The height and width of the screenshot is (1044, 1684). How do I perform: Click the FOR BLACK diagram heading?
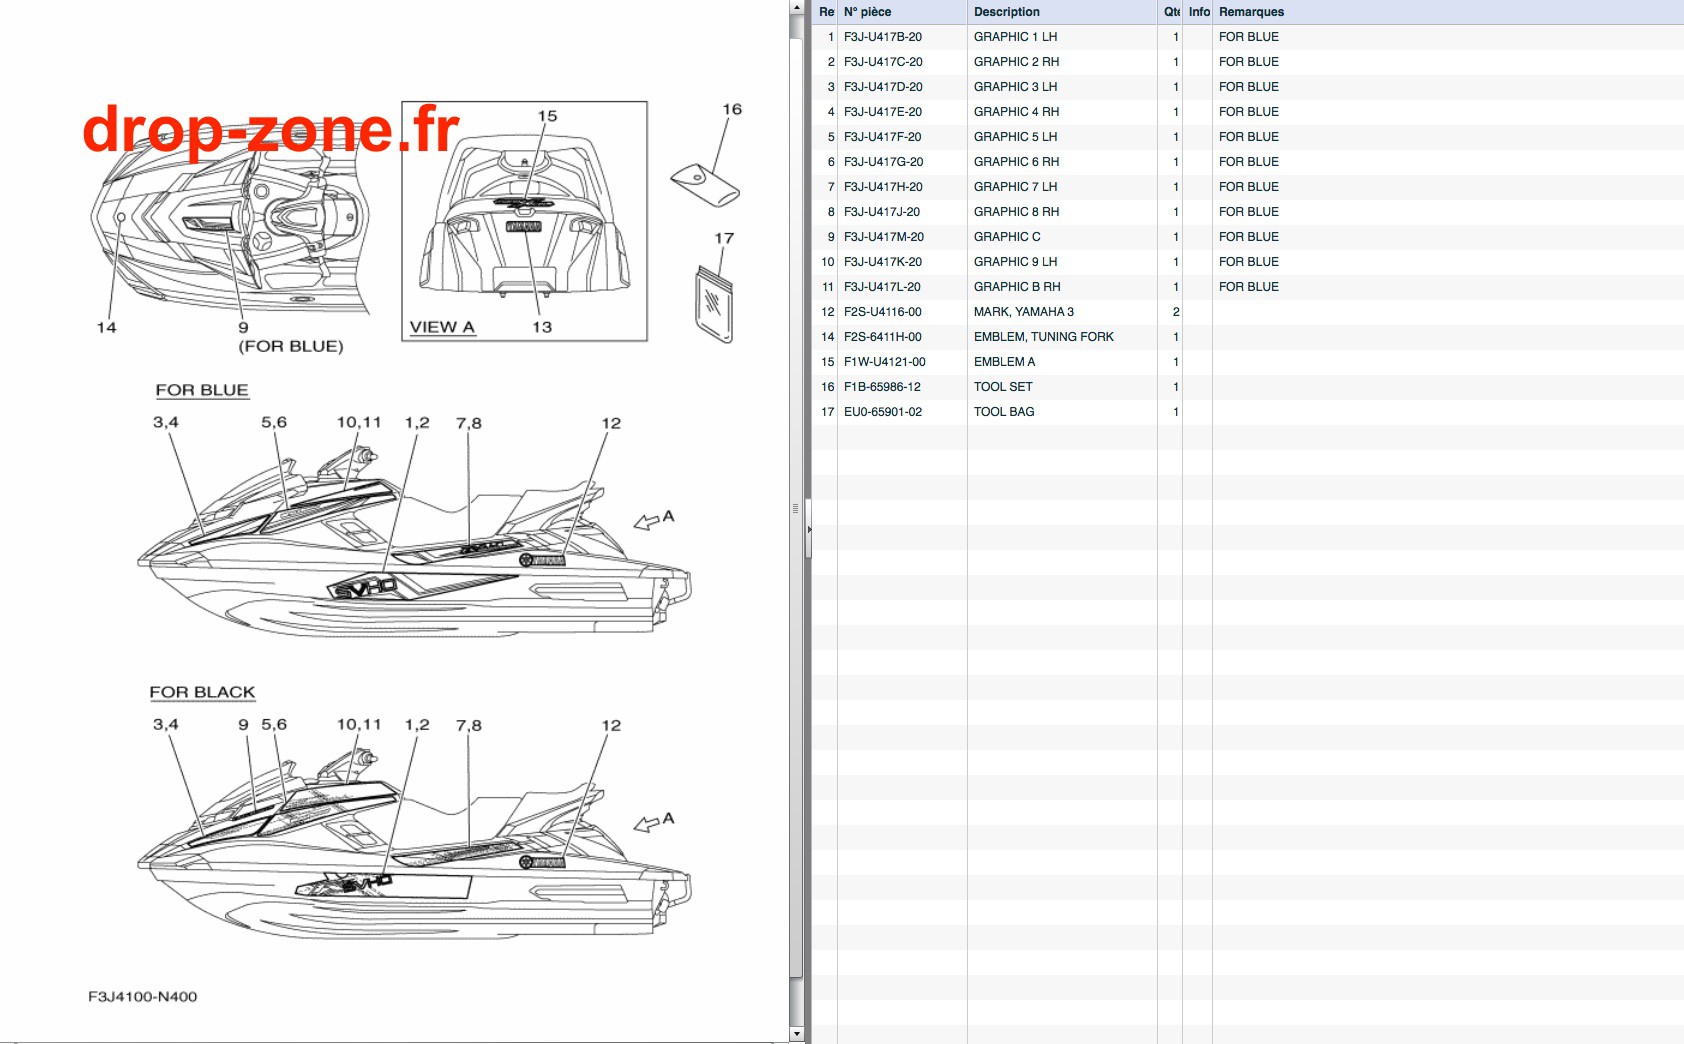[x=202, y=692]
